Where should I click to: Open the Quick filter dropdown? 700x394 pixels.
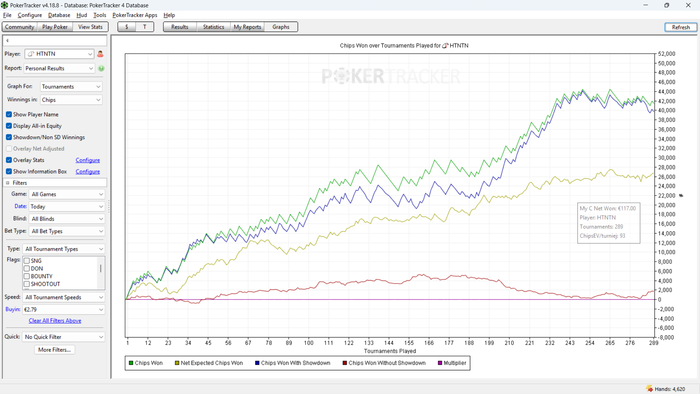(x=64, y=337)
